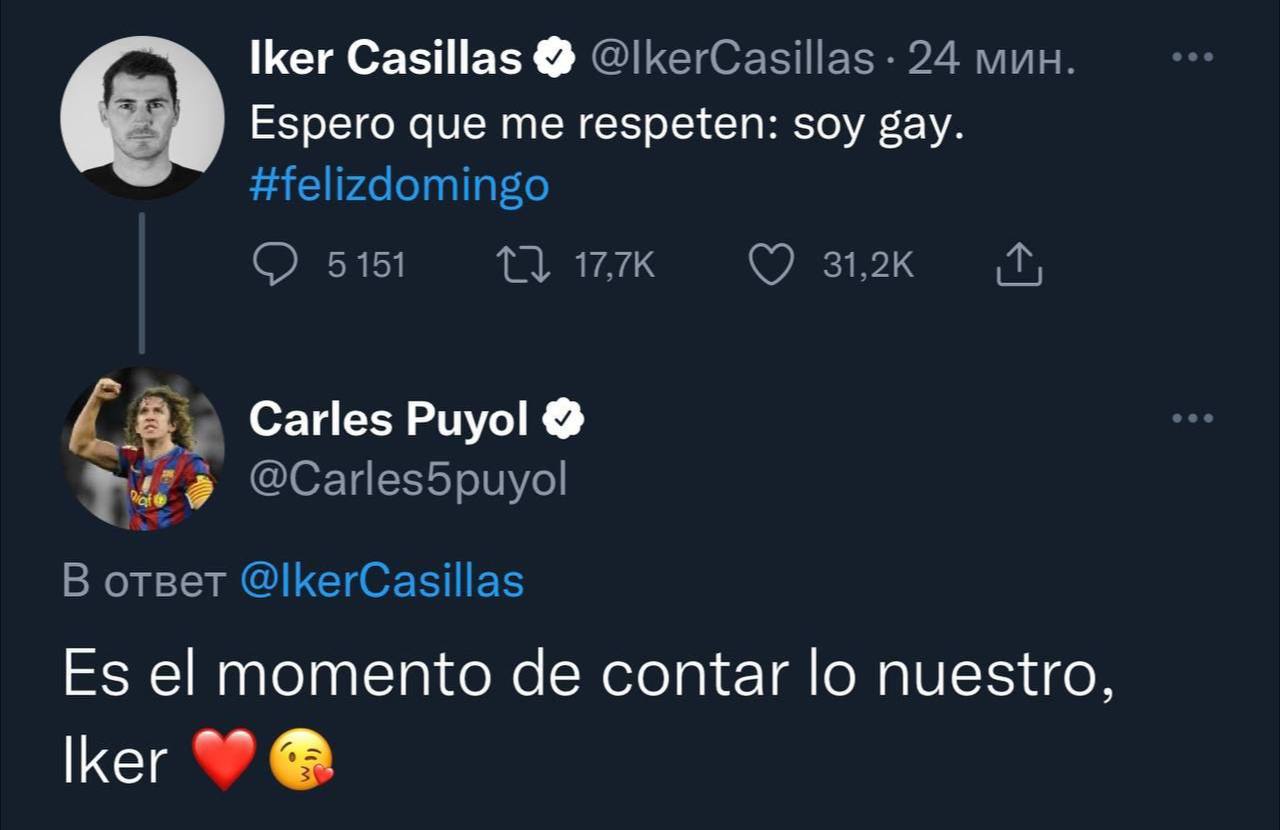Click the @IkerCasillas mention after "В ответ"
Viewport: 1280px width, 830px height.
point(382,581)
